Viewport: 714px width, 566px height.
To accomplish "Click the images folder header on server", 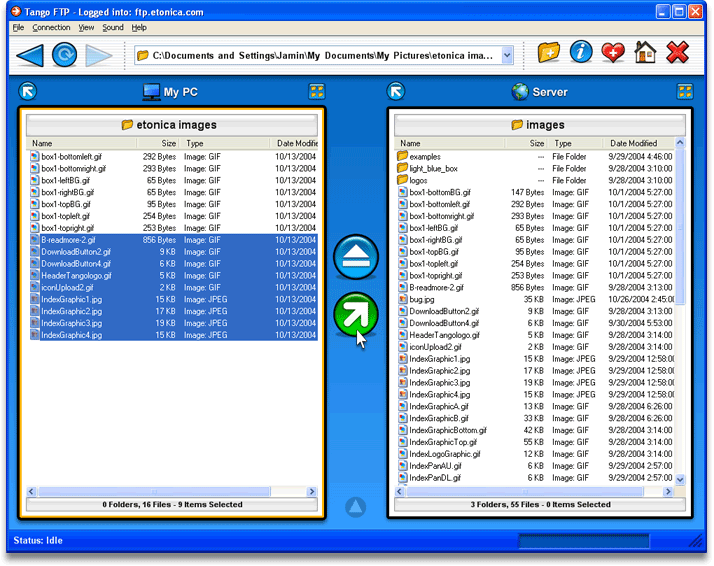I will pos(540,125).
